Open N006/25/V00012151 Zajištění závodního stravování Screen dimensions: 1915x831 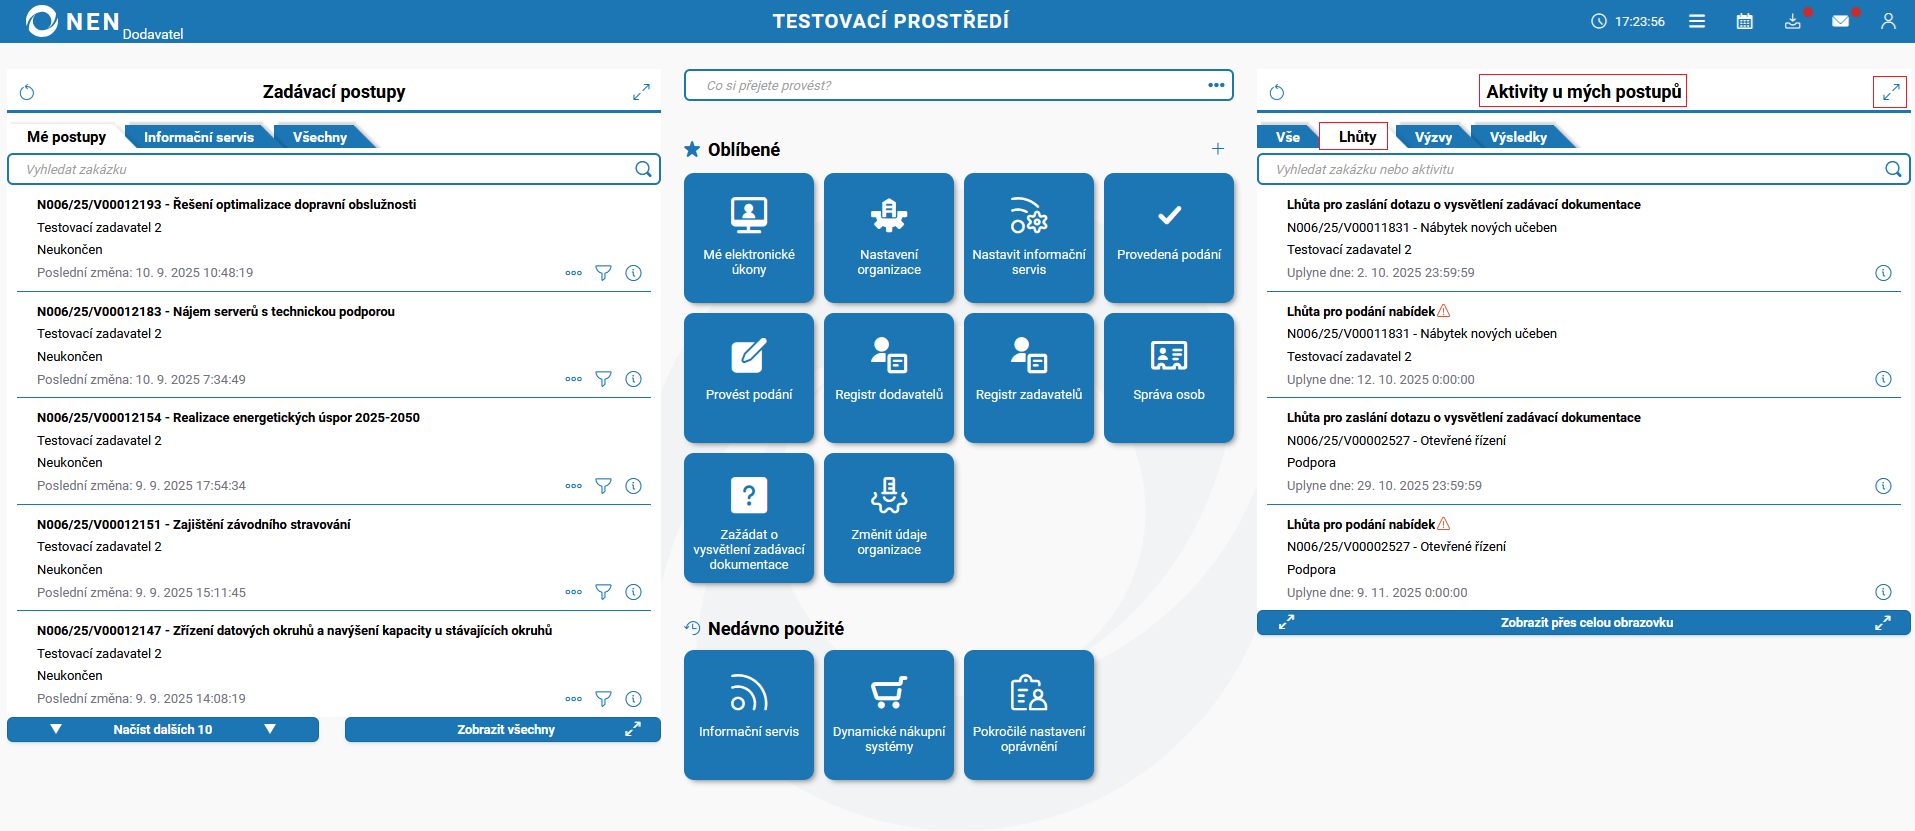pos(194,524)
